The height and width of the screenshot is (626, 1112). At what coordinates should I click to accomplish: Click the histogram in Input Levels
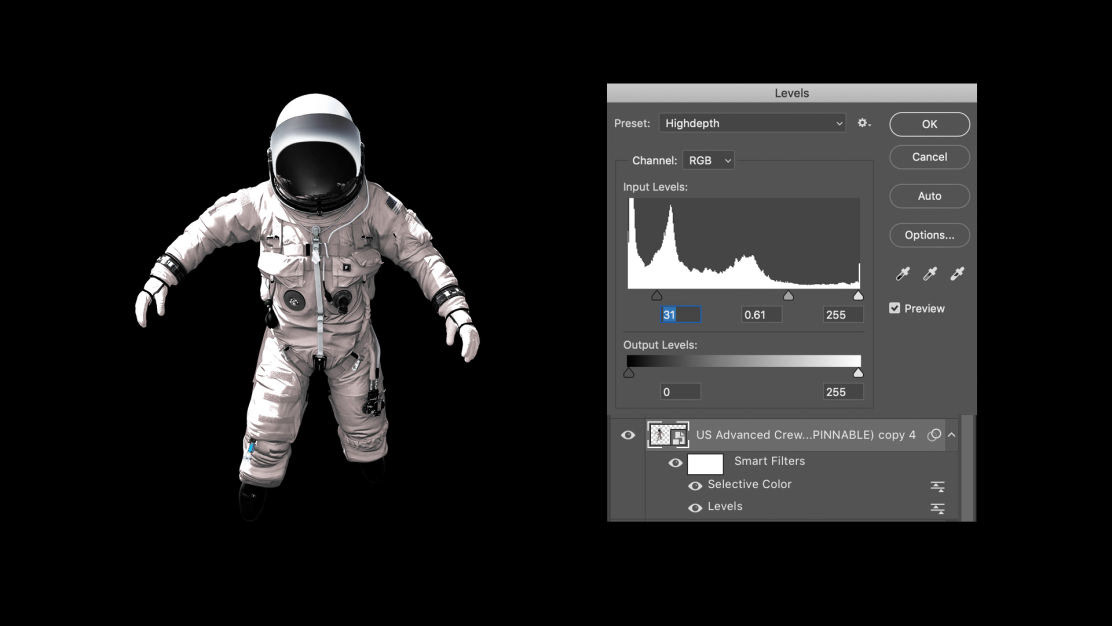(x=744, y=243)
